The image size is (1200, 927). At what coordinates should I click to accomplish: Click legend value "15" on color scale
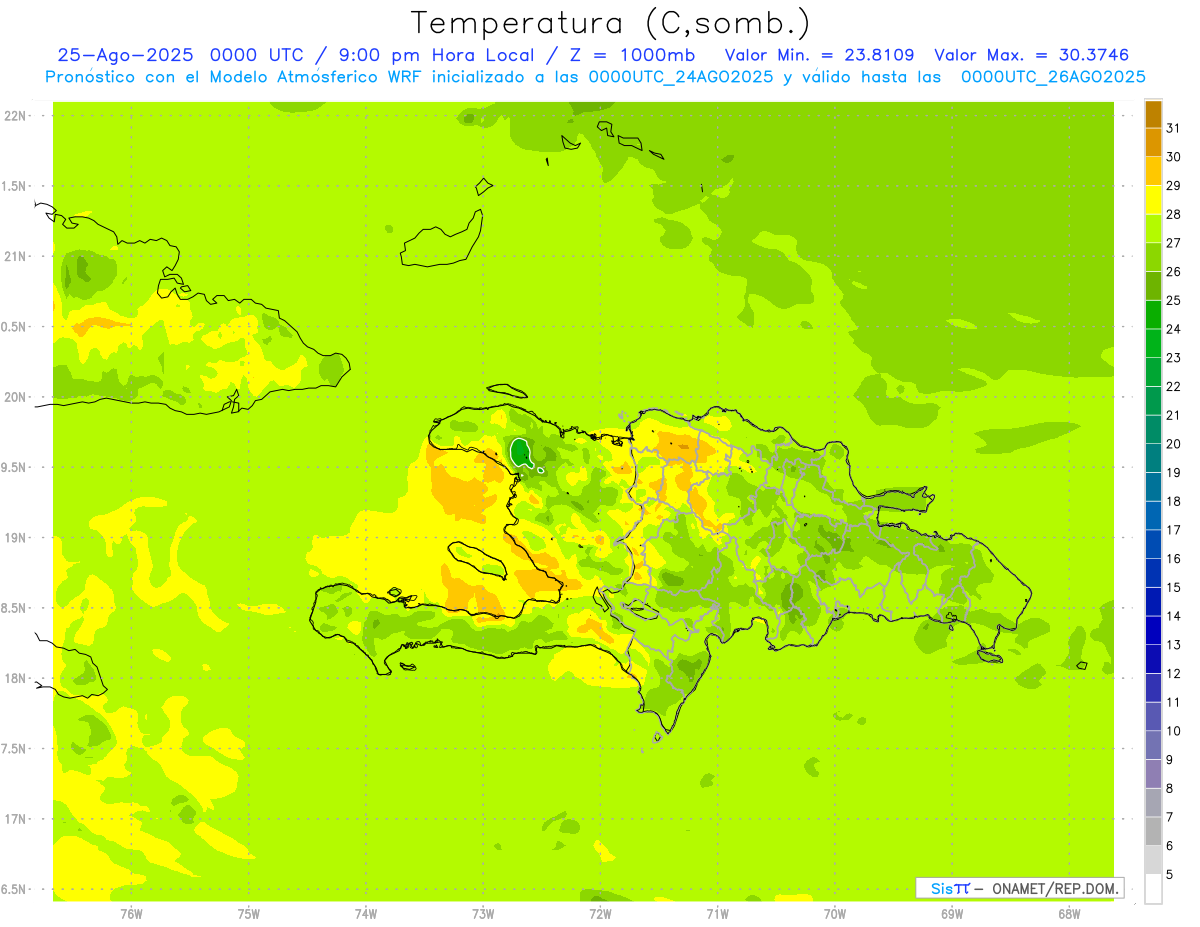pyautogui.click(x=1173, y=587)
